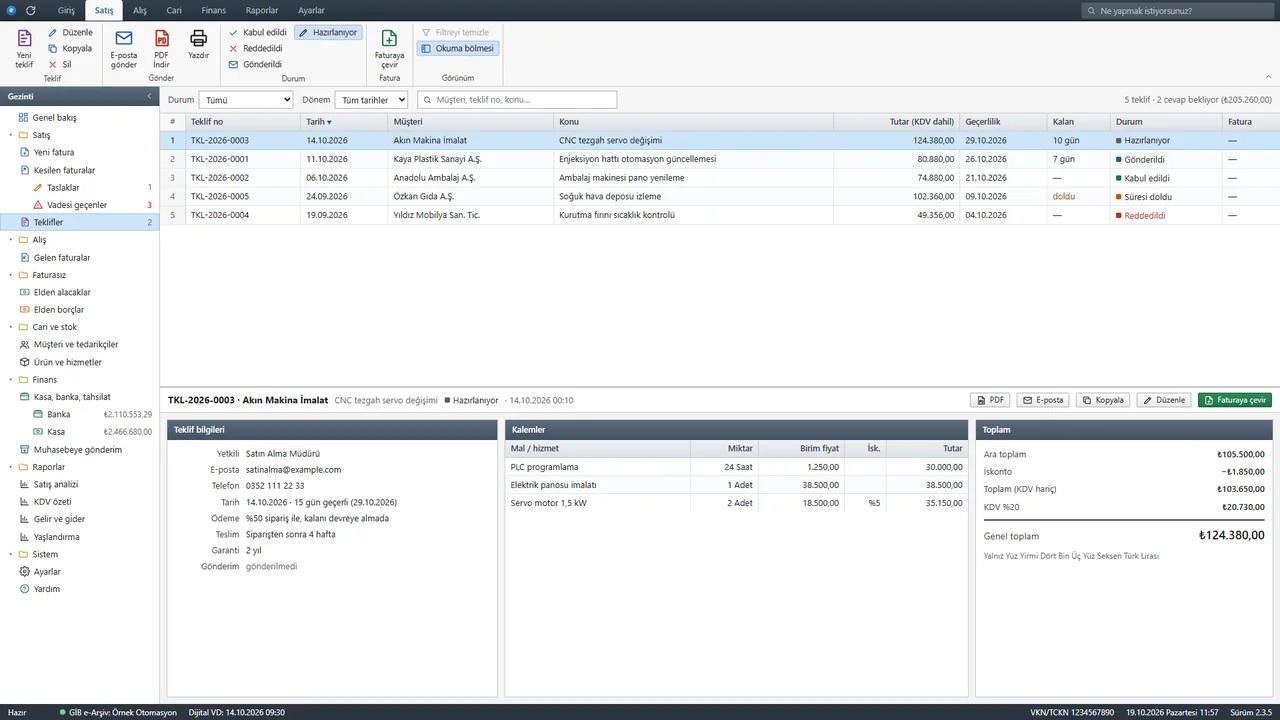Delete offer with Sil in ribbon
The width and height of the screenshot is (1280, 720).
pos(60,64)
